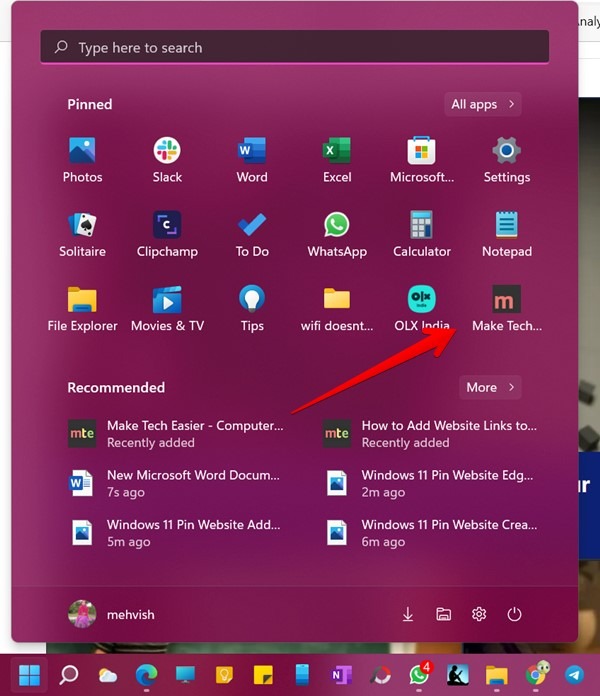Viewport: 600px width, 696px height.
Task: Click the 'Type here to search' box
Action: tap(295, 47)
